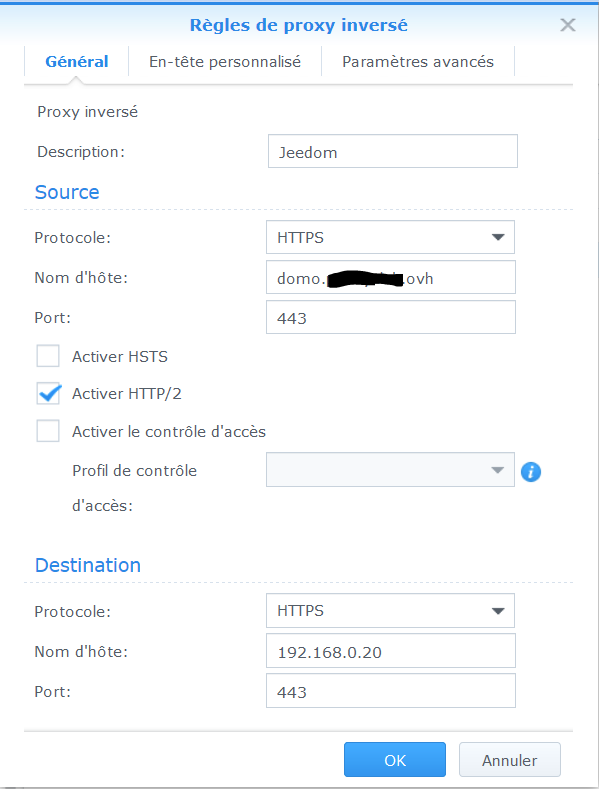Focus the Description field containing Jeedom

(393, 151)
